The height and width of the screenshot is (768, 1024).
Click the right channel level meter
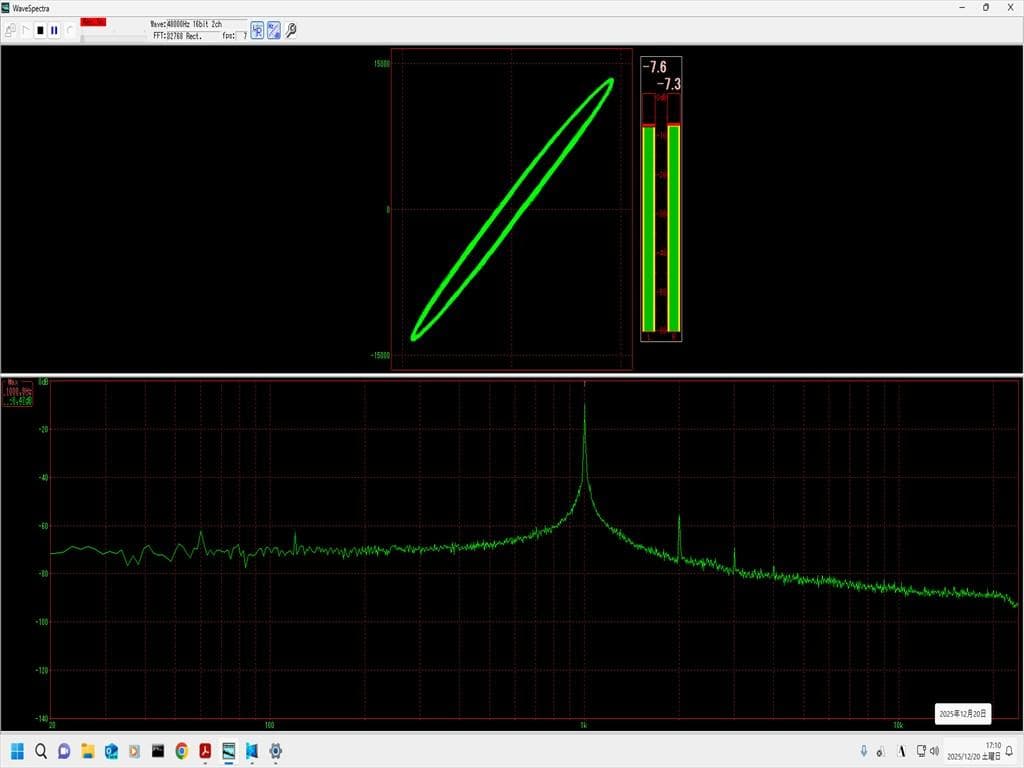[674, 228]
